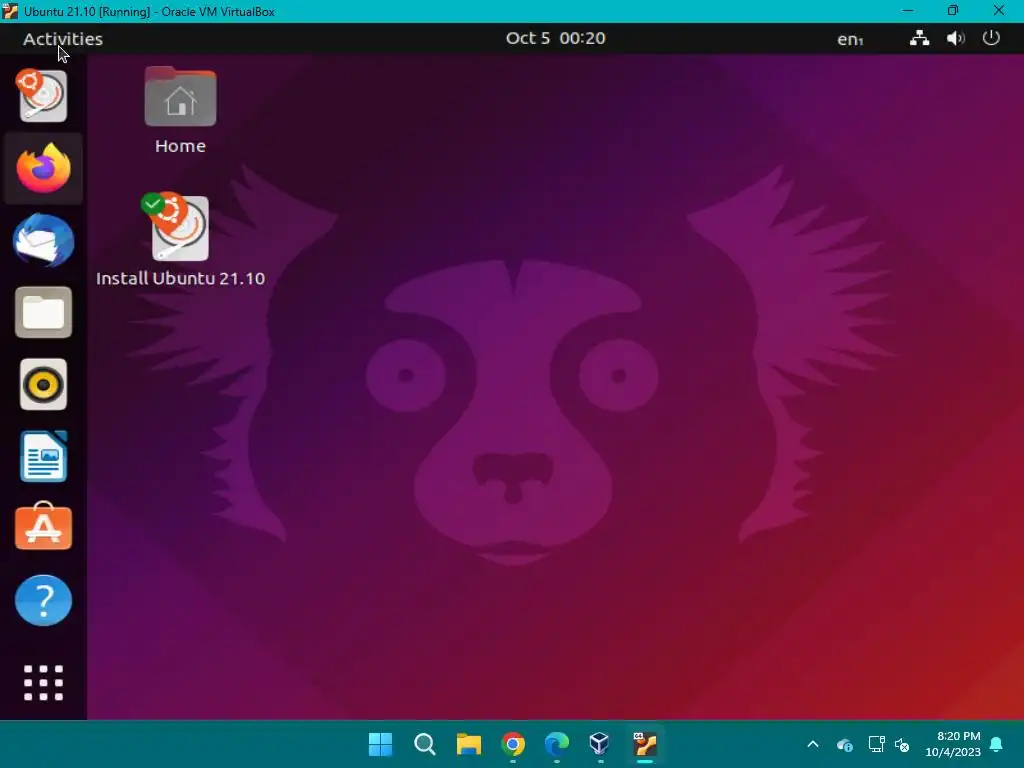Viewport: 1024px width, 768px height.
Task: Click the VirtualBox window title bar icon
Action: (10, 11)
